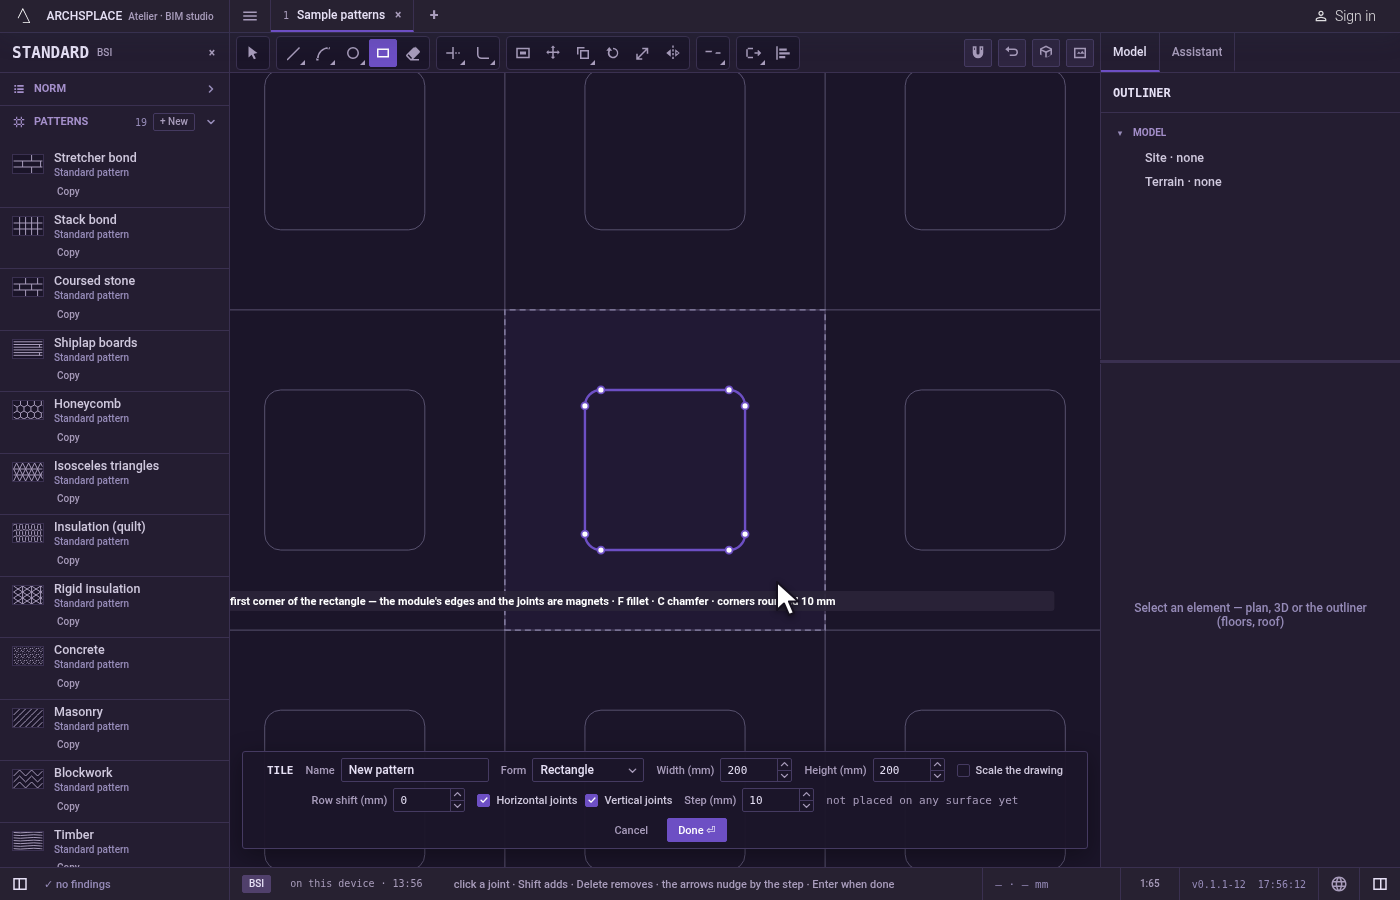Switch to the Eraser tool
Viewport: 1400px width, 900px height.
(x=413, y=53)
